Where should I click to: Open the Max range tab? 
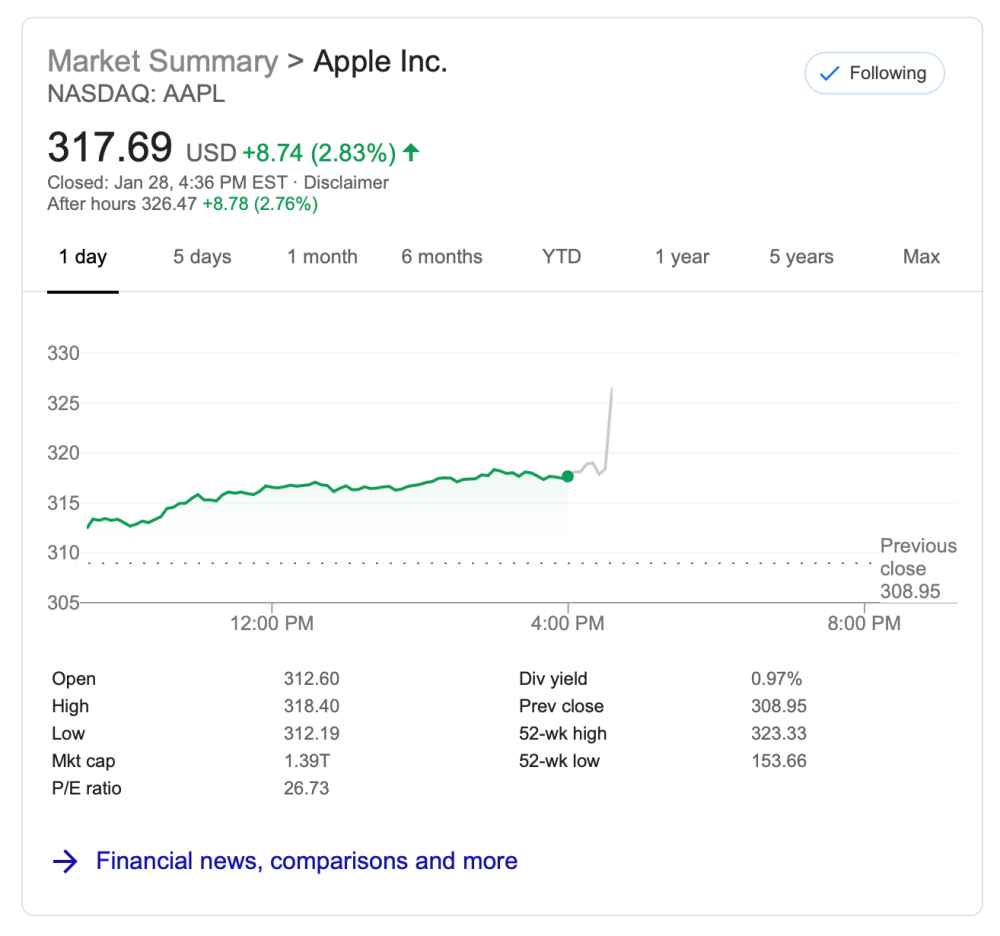pyautogui.click(x=921, y=257)
